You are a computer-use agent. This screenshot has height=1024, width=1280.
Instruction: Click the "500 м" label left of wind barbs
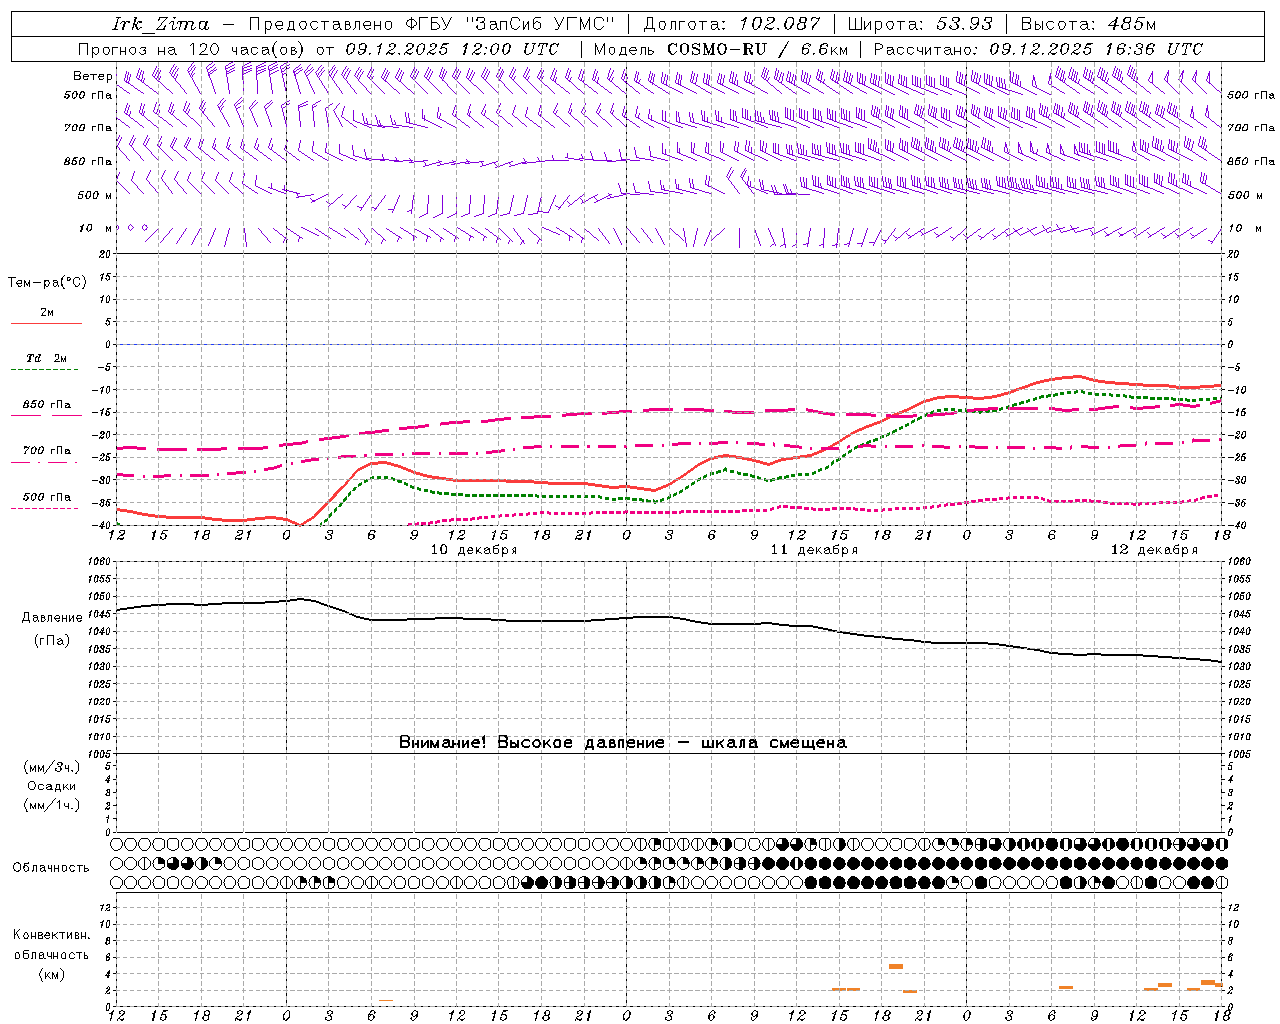click(94, 195)
